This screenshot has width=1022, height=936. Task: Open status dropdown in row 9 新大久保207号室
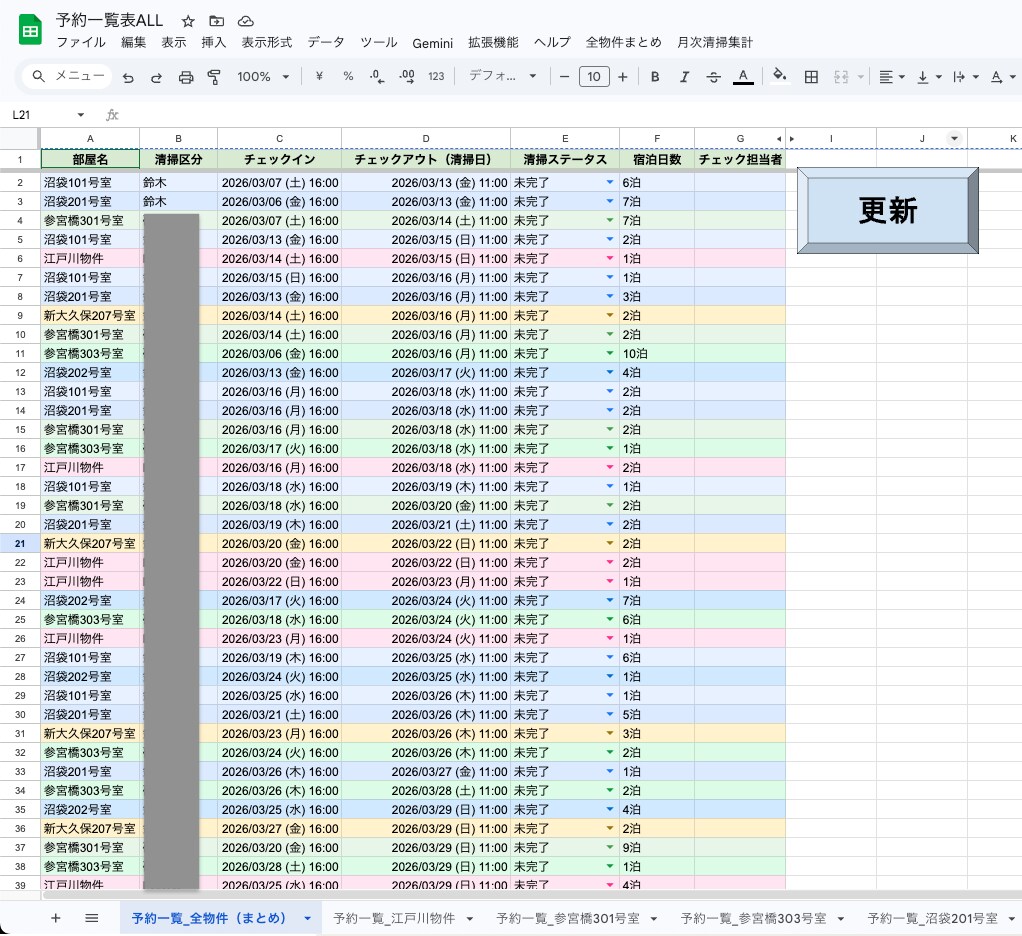[x=610, y=315]
